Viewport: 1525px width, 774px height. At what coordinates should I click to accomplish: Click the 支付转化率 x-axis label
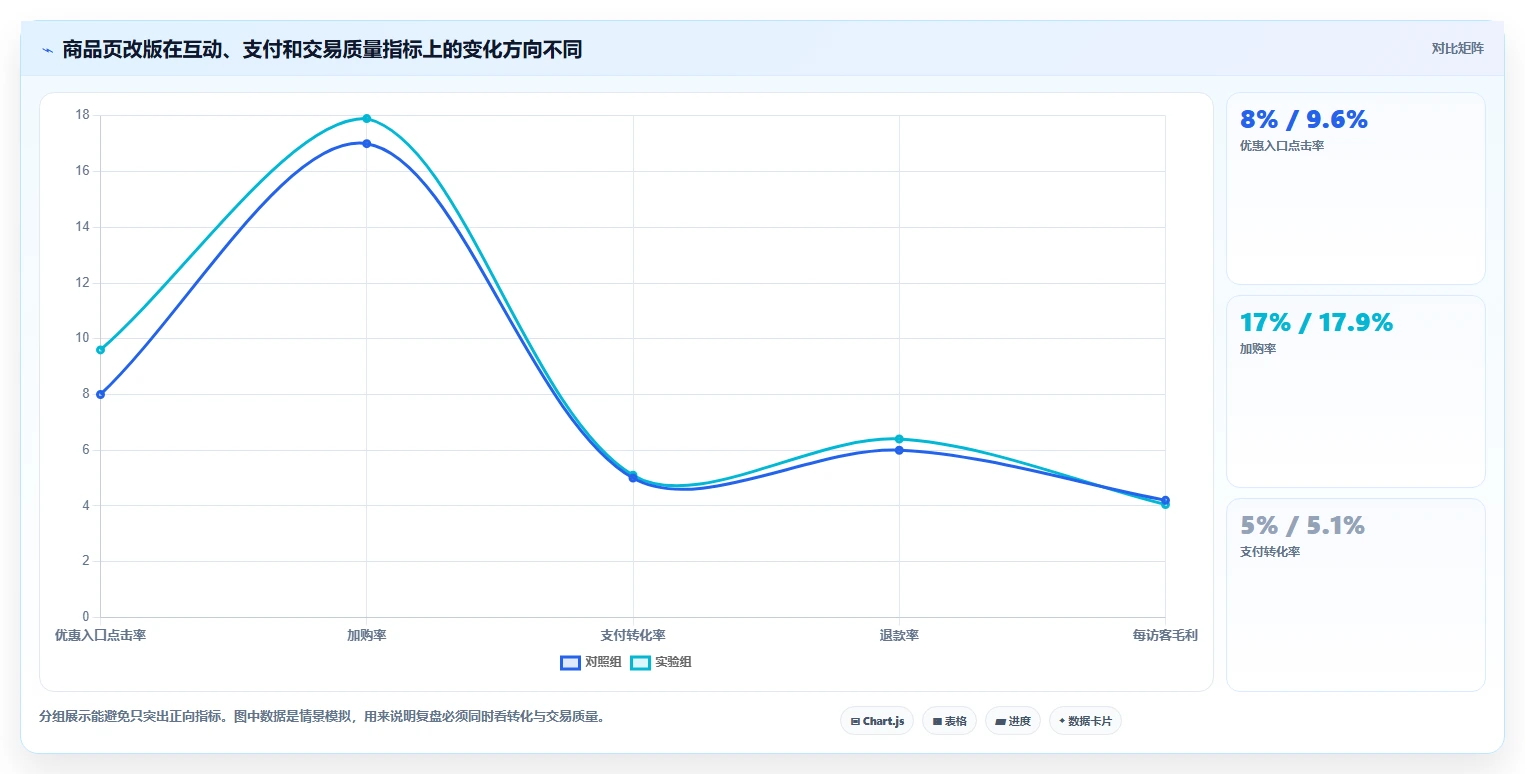633,635
